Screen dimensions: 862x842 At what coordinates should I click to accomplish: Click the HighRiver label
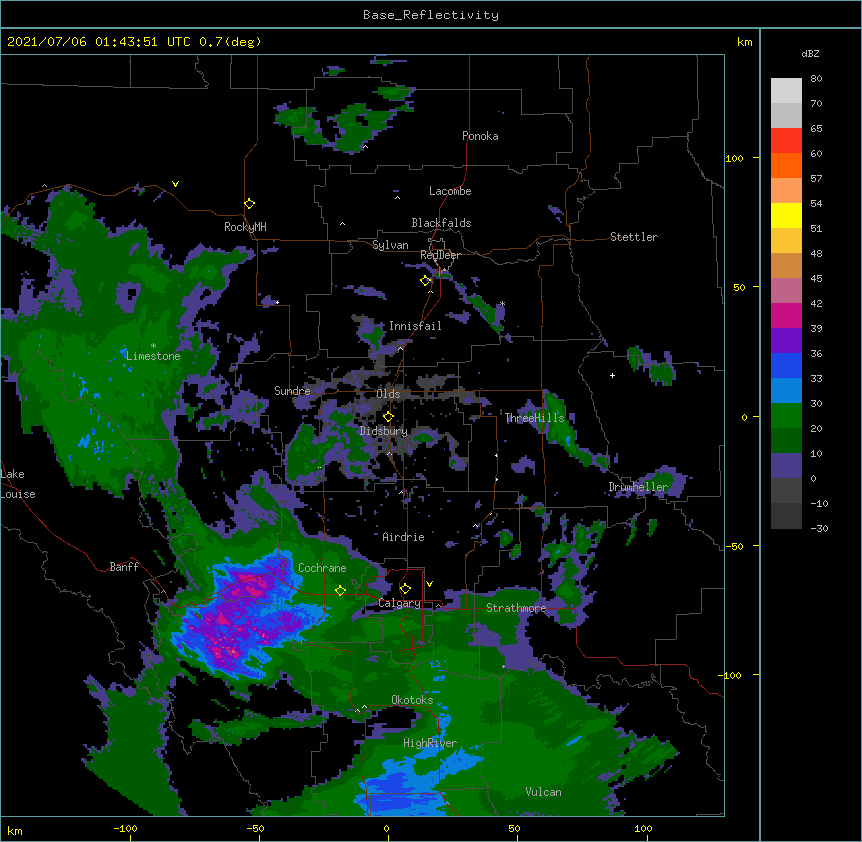(x=430, y=743)
